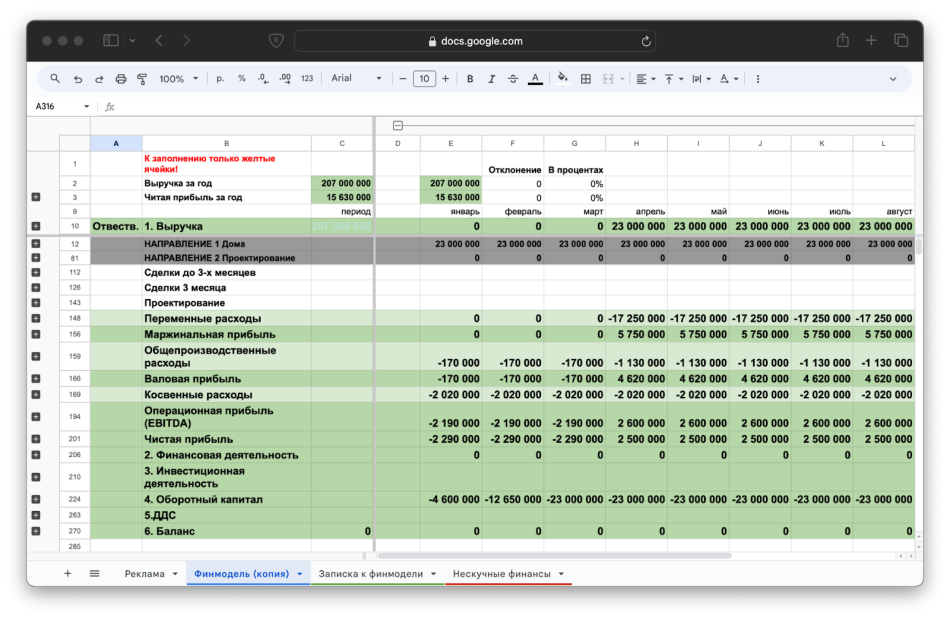Expand the '4. Оборотный капитал' row group

[x=36, y=499]
